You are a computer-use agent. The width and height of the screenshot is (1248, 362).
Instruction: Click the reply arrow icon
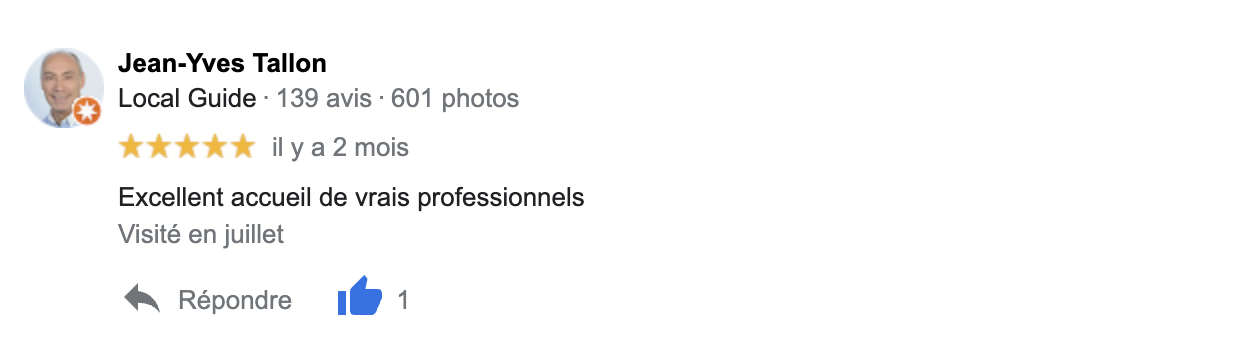(x=142, y=299)
